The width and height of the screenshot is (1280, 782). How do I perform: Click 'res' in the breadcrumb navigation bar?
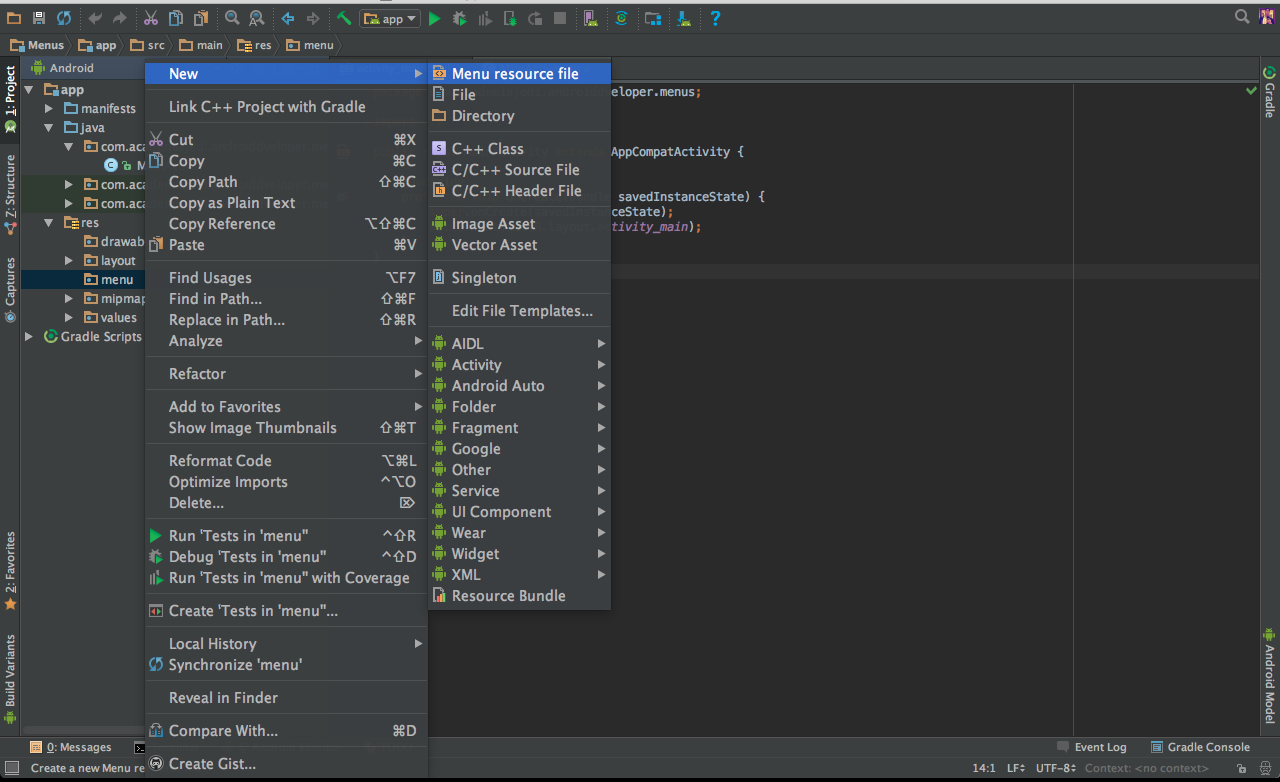(255, 45)
